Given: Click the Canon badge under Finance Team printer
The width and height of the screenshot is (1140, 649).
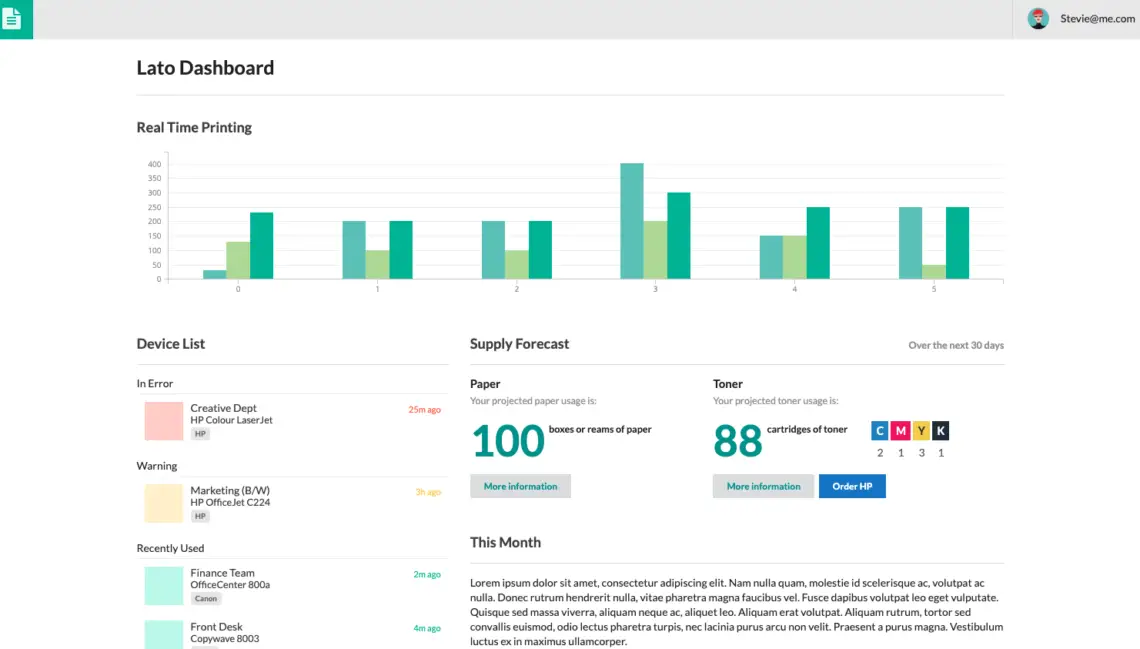Looking at the screenshot, I should click(205, 598).
